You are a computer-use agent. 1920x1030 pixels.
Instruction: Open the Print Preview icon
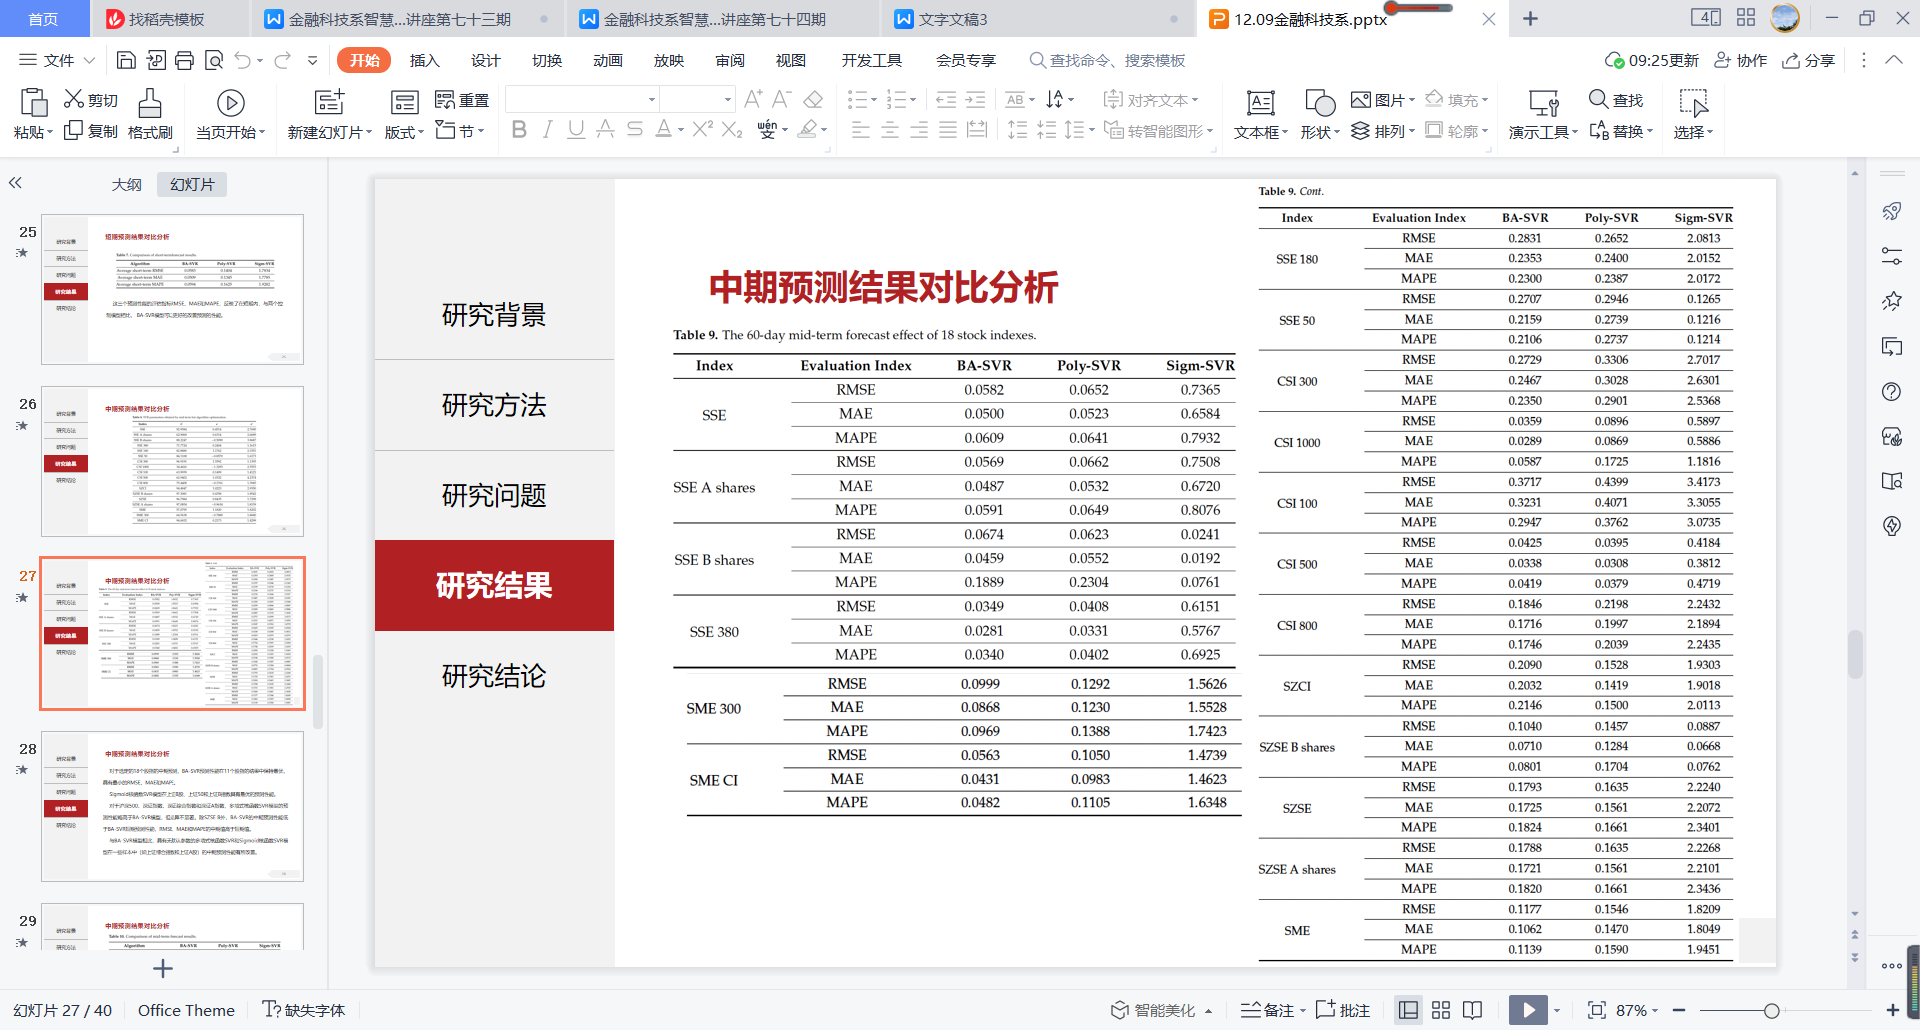click(213, 60)
